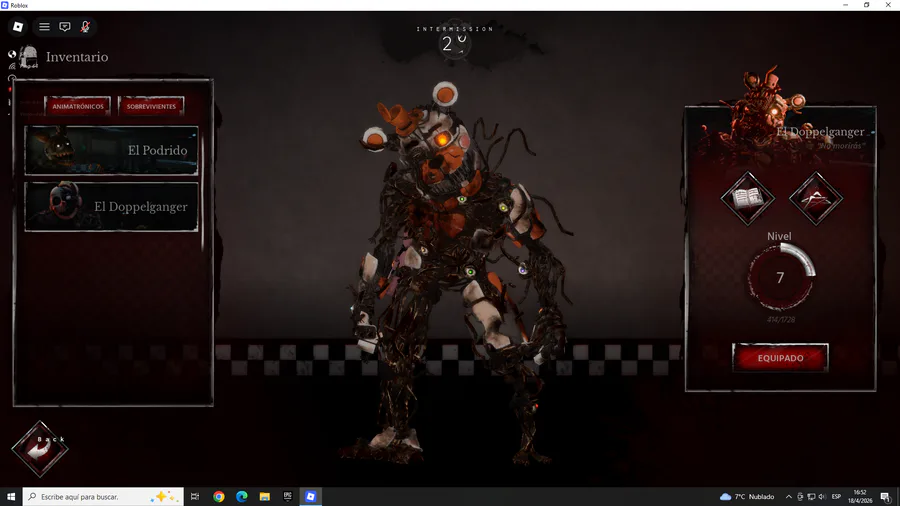The image size is (900, 506).
Task: Click the level 7 progress ring
Action: (x=781, y=277)
